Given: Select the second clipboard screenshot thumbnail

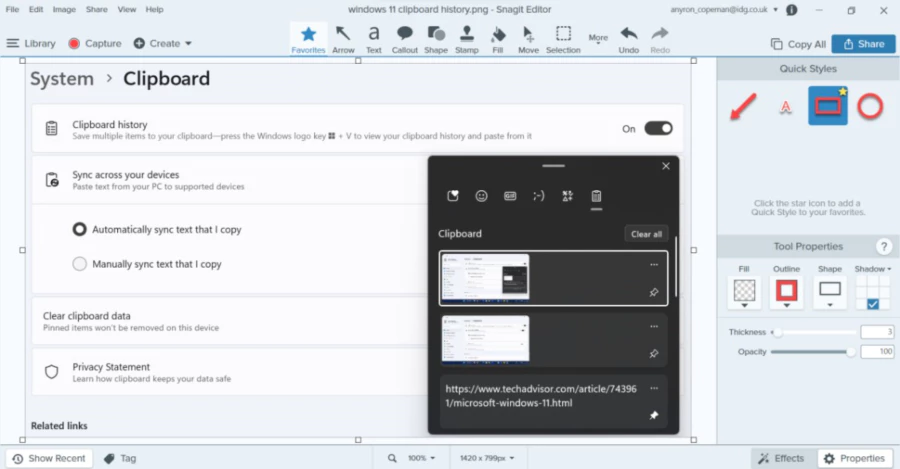Looking at the screenshot, I should coord(485,340).
